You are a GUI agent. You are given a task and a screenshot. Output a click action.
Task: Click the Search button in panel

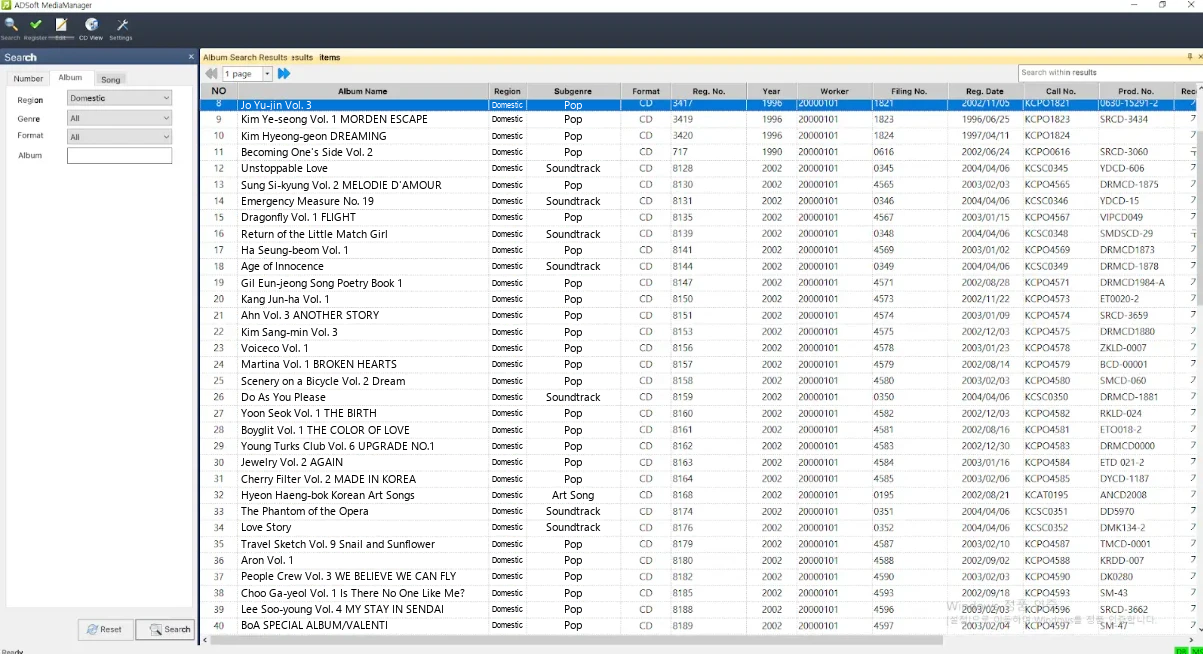coord(164,629)
